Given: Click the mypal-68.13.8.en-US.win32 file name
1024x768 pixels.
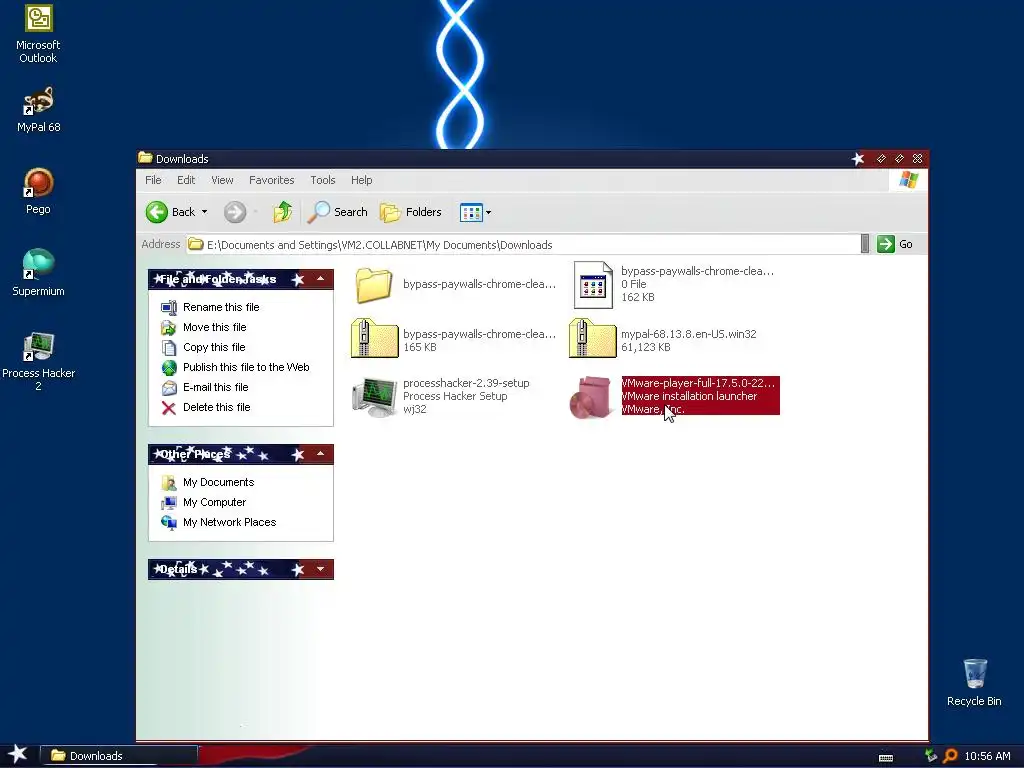Looking at the screenshot, I should pos(688,334).
